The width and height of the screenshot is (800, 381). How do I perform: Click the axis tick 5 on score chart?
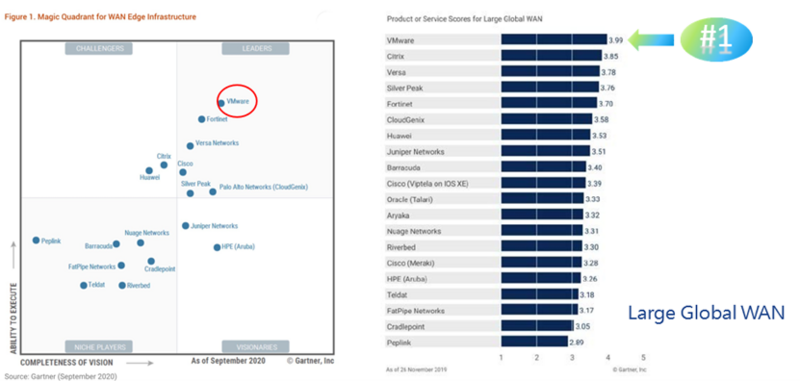(x=643, y=358)
